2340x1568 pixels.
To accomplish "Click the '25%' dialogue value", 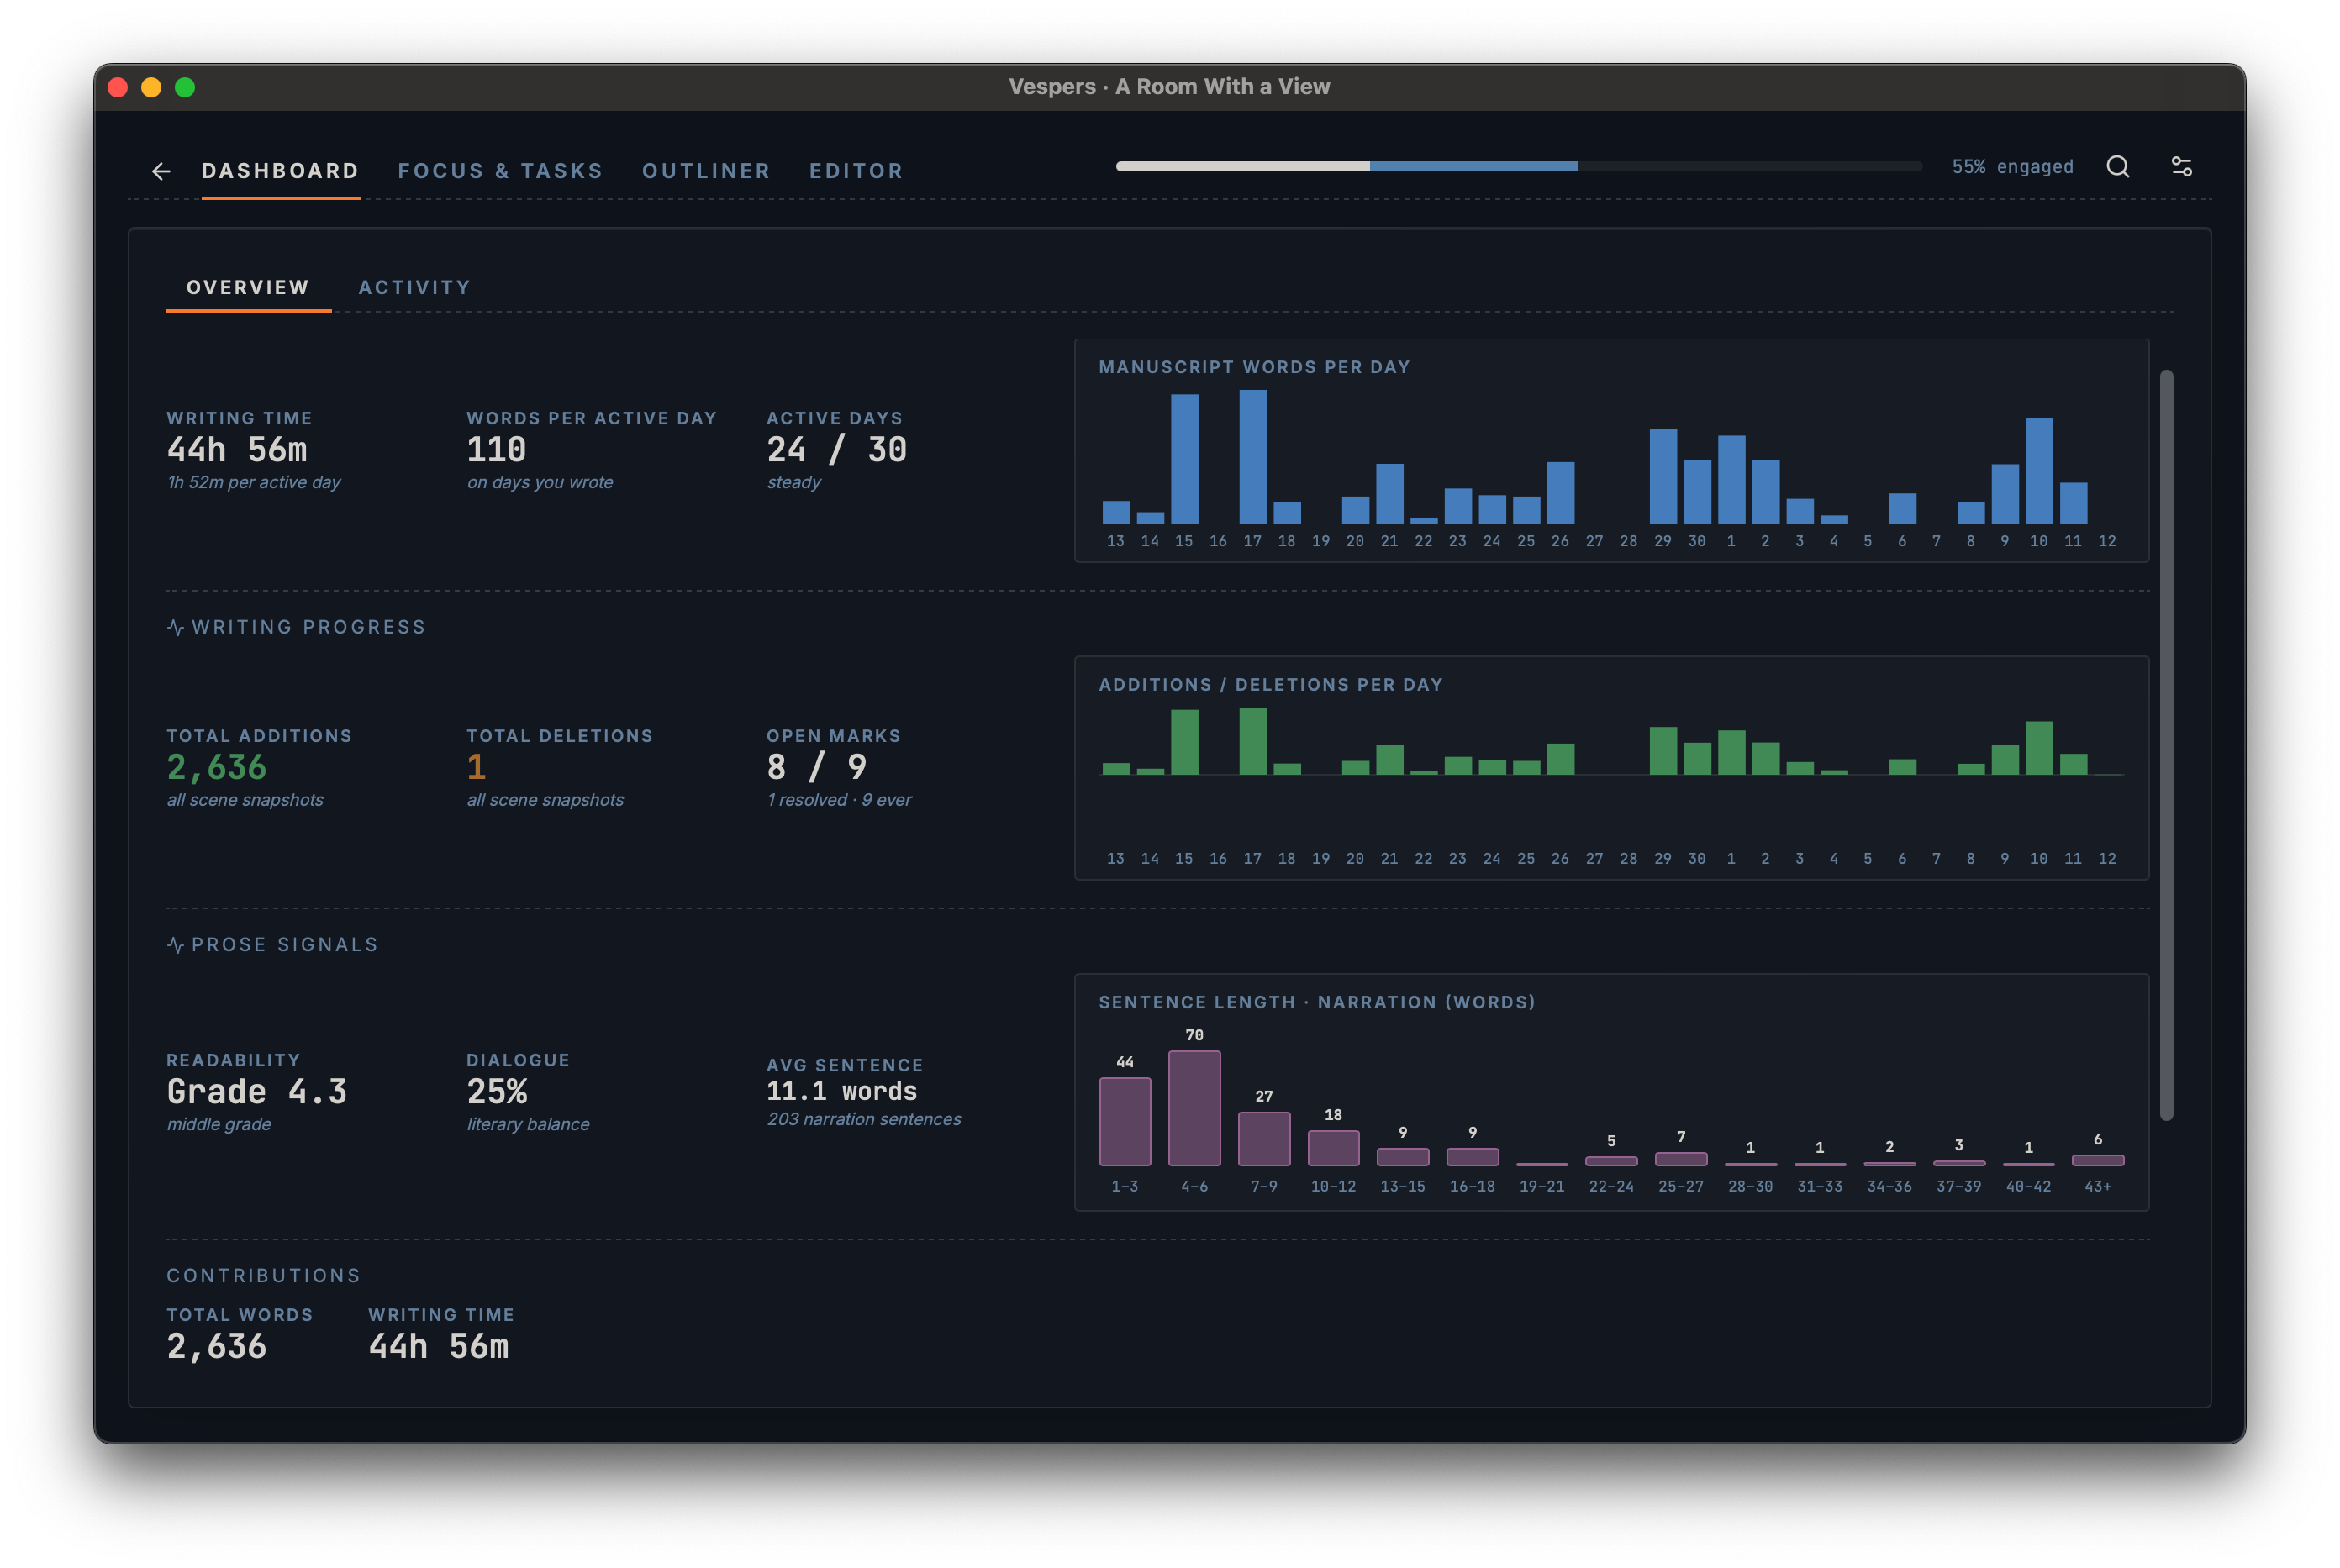I will [497, 1092].
